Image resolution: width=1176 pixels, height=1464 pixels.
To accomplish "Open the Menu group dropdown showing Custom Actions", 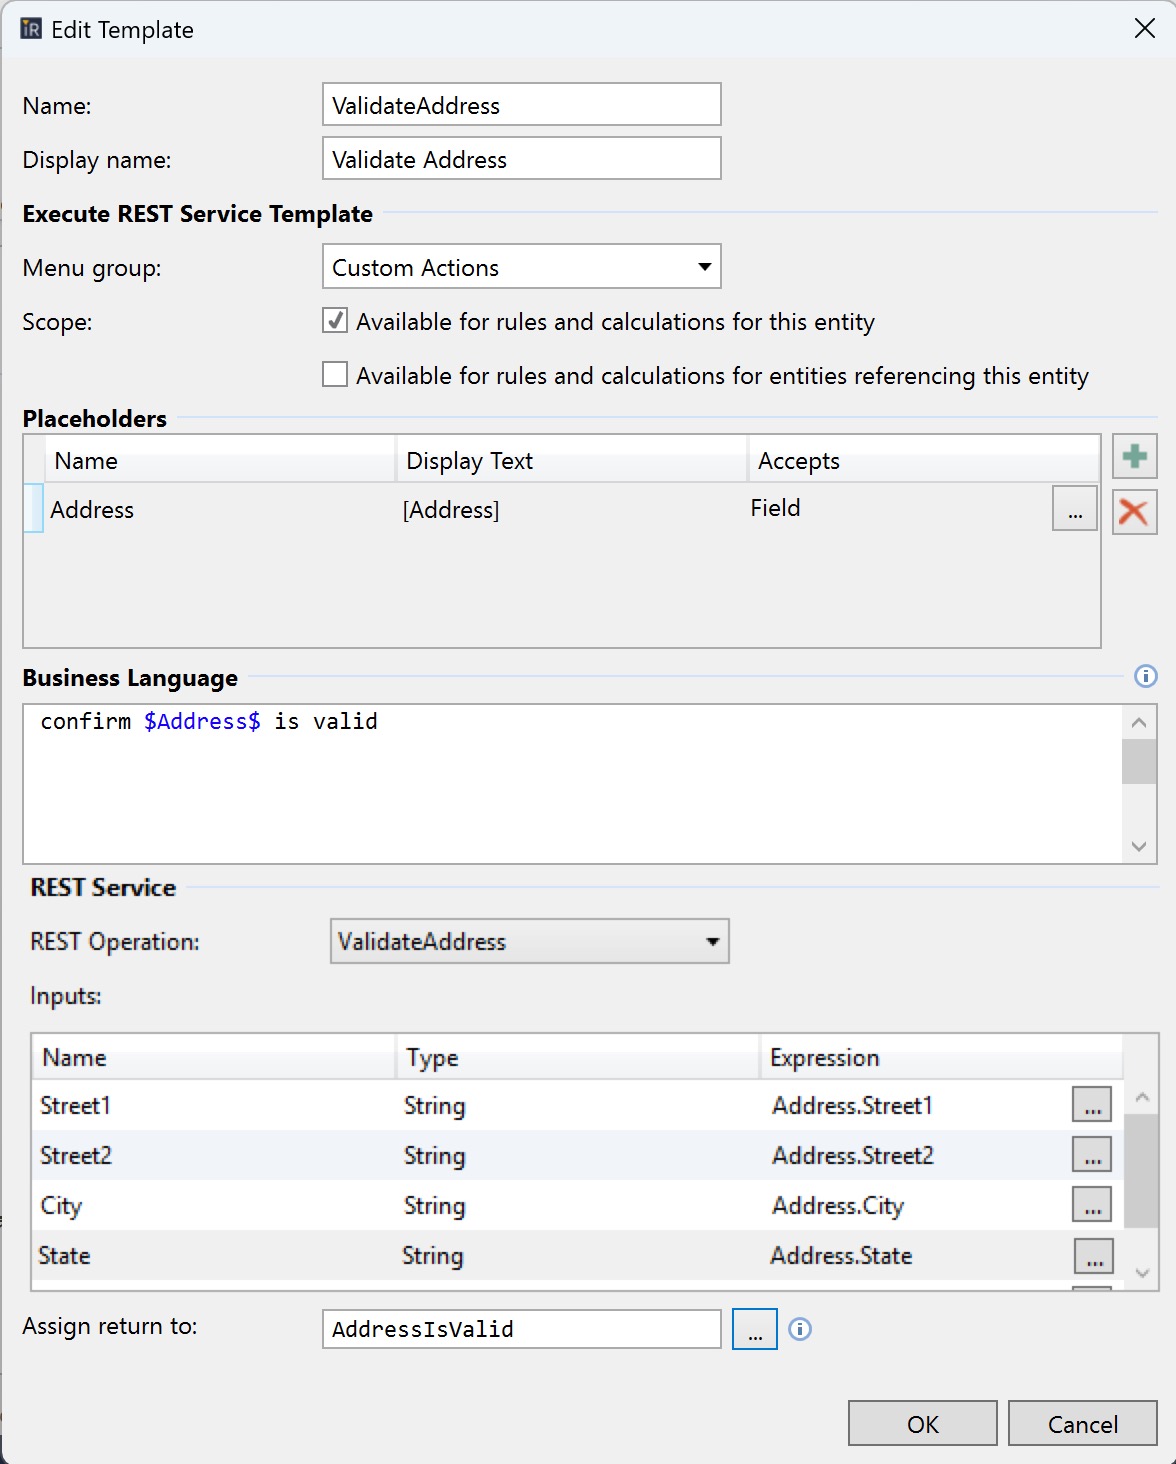I will (703, 267).
